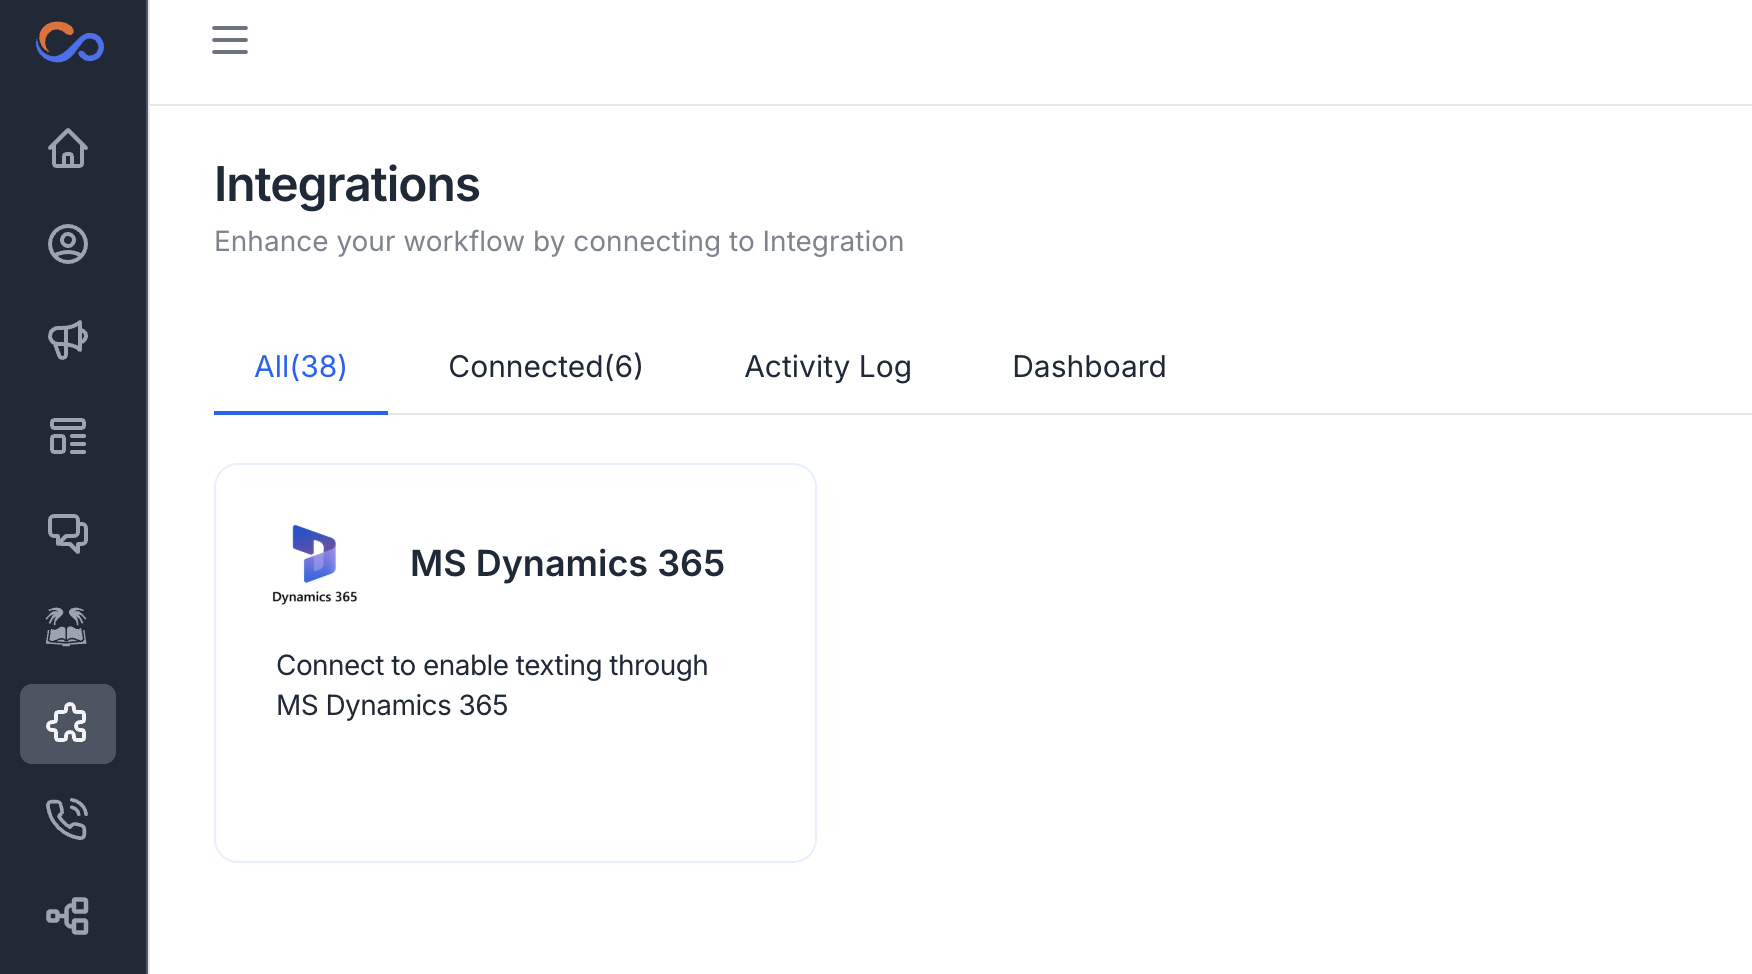The image size is (1752, 974).
Task: Click the Integrations page heading
Action: pyautogui.click(x=347, y=185)
